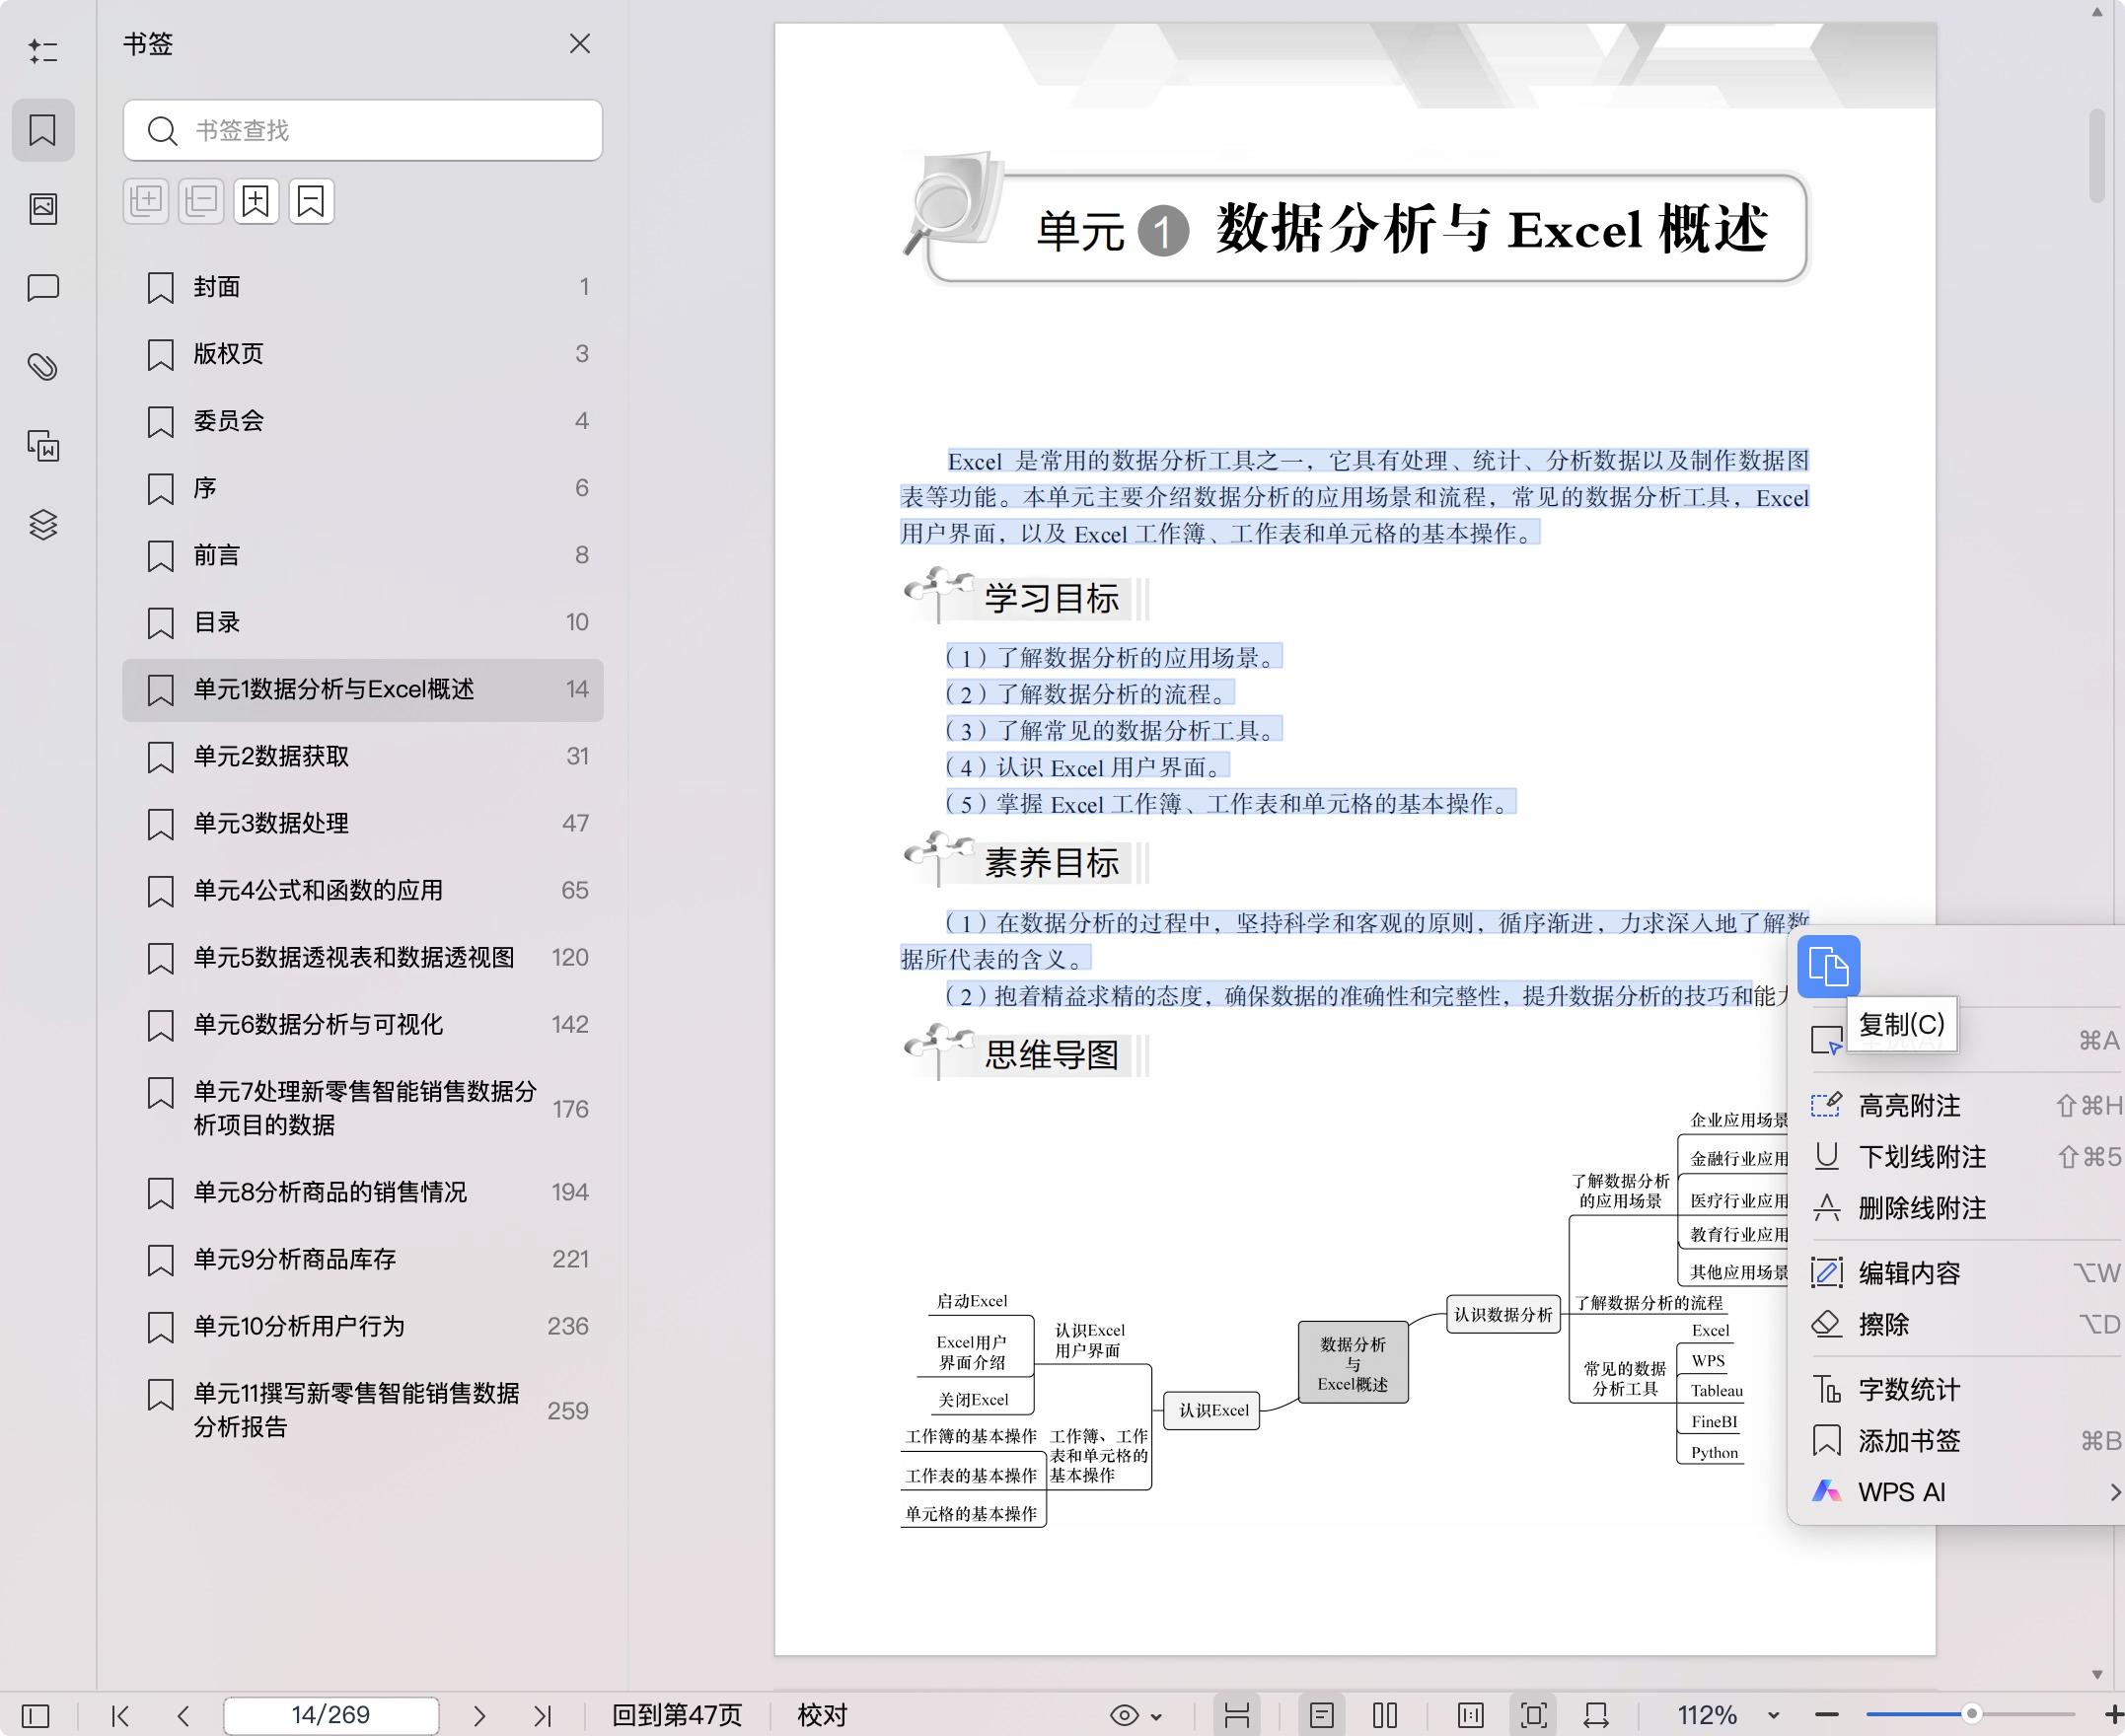This screenshot has height=1736, width=2125.
Task: Toggle the sidebar panel icon in status bar
Action: tap(35, 1716)
